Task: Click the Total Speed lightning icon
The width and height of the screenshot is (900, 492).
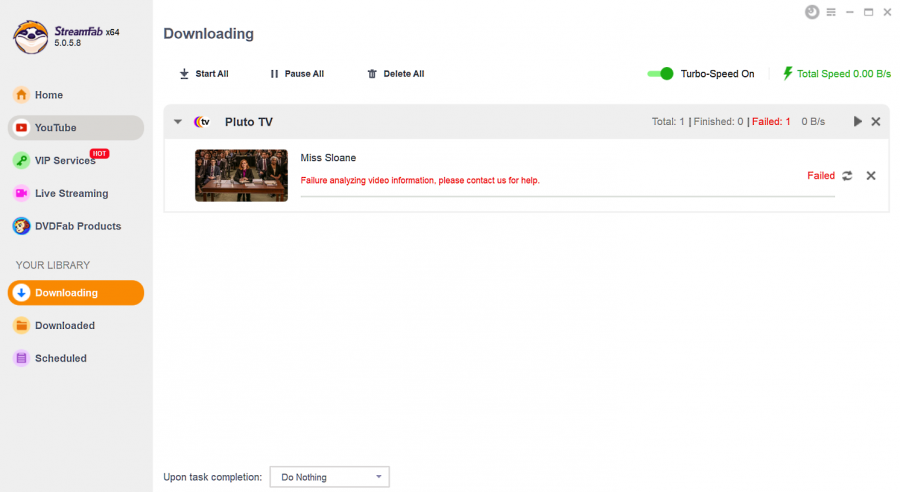Action: coord(788,73)
